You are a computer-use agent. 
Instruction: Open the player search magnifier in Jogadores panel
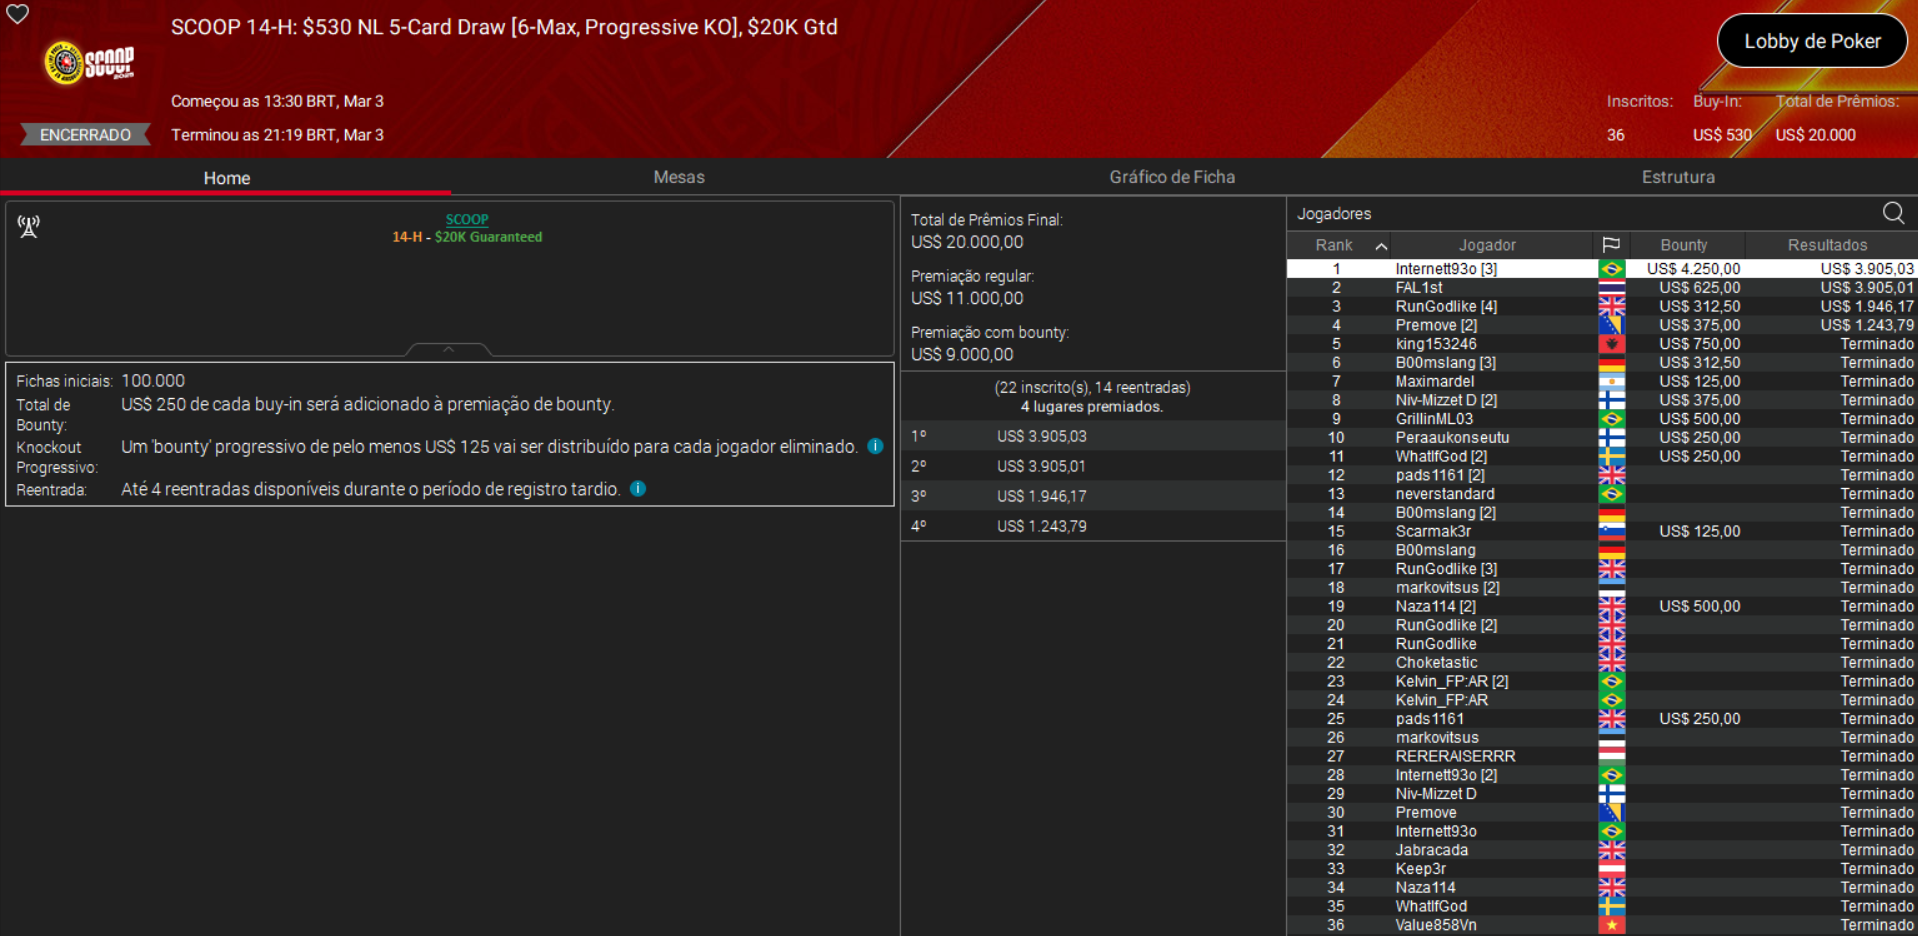[1893, 213]
